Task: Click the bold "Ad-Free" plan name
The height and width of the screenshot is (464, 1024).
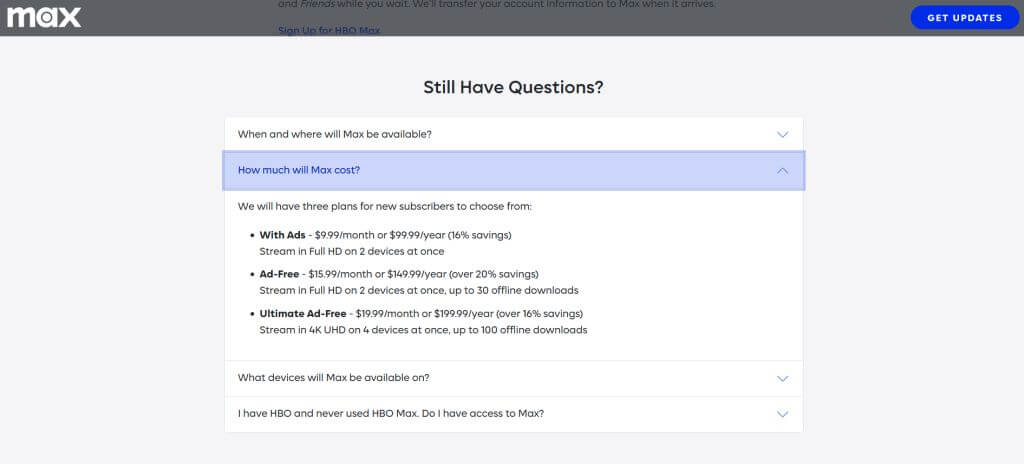Action: [281, 274]
